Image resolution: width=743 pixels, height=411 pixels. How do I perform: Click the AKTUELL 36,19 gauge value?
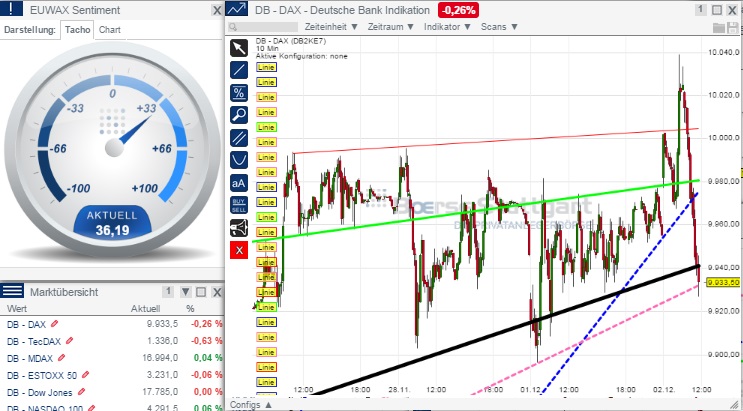[x=112, y=223]
